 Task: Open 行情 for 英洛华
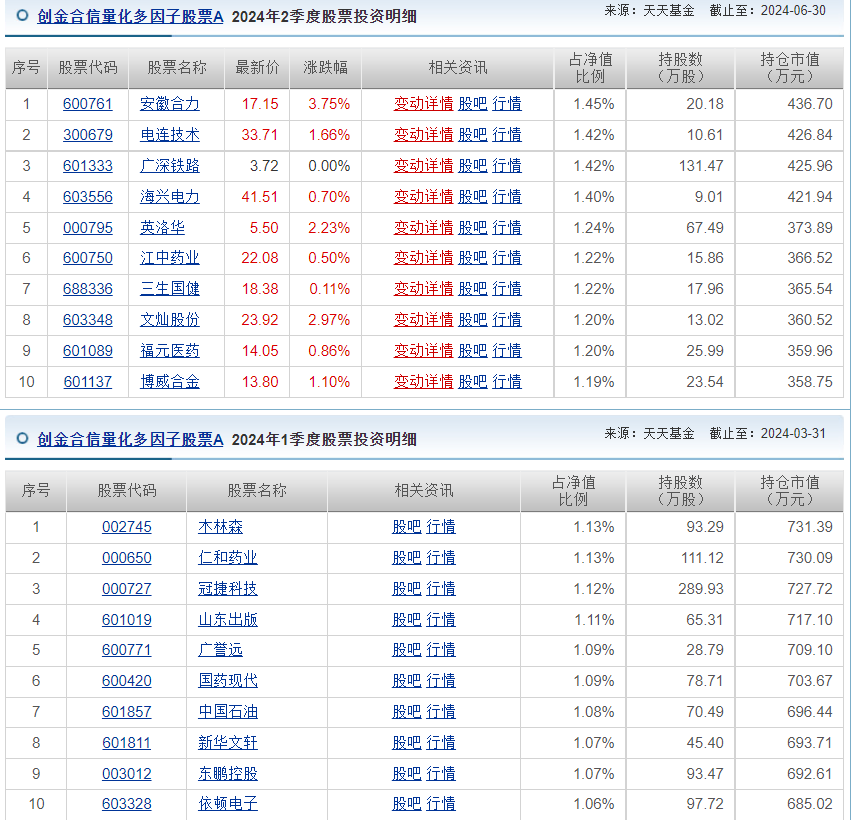tap(507, 228)
